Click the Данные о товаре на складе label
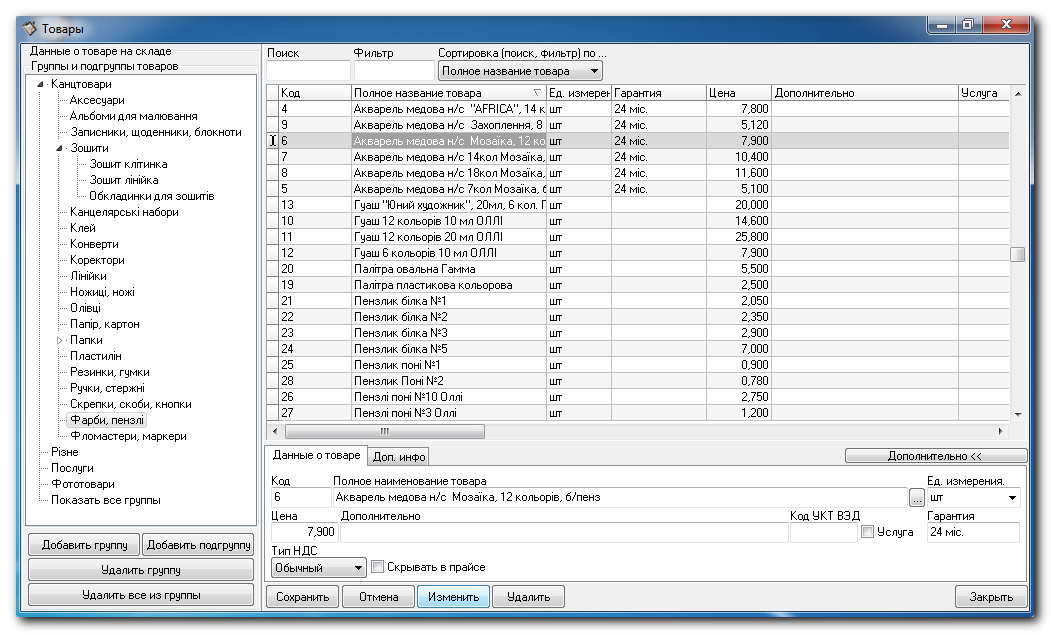The image size is (1051, 634). coord(101,51)
